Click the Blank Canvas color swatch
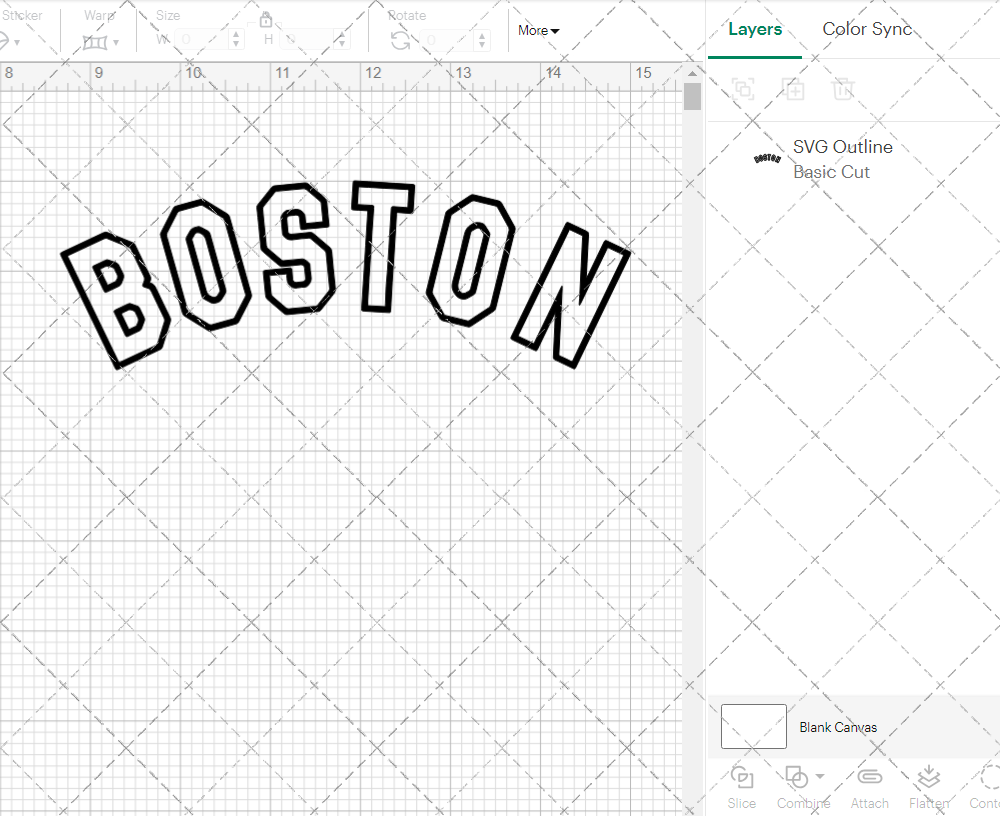Image resolution: width=1000 pixels, height=816 pixels. [x=753, y=727]
